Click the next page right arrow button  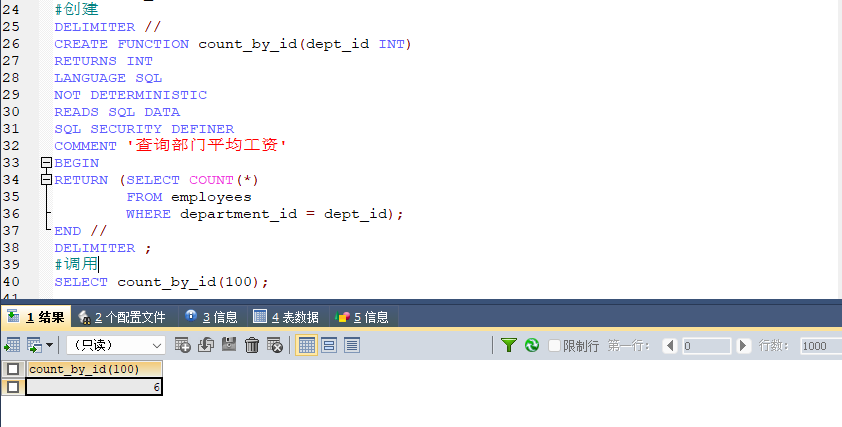click(x=743, y=345)
